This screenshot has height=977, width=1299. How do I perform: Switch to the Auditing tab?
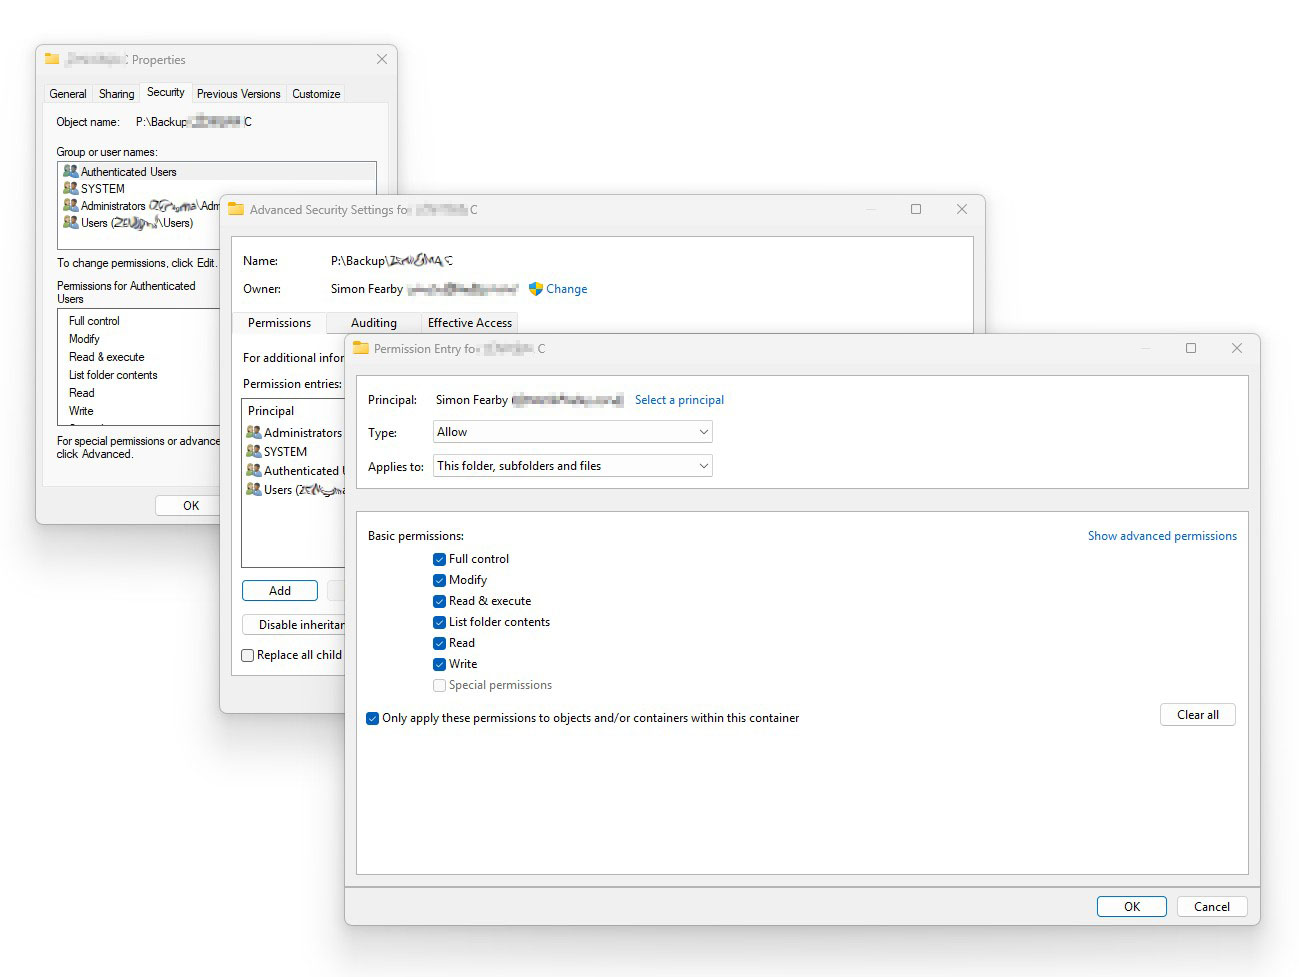(372, 322)
